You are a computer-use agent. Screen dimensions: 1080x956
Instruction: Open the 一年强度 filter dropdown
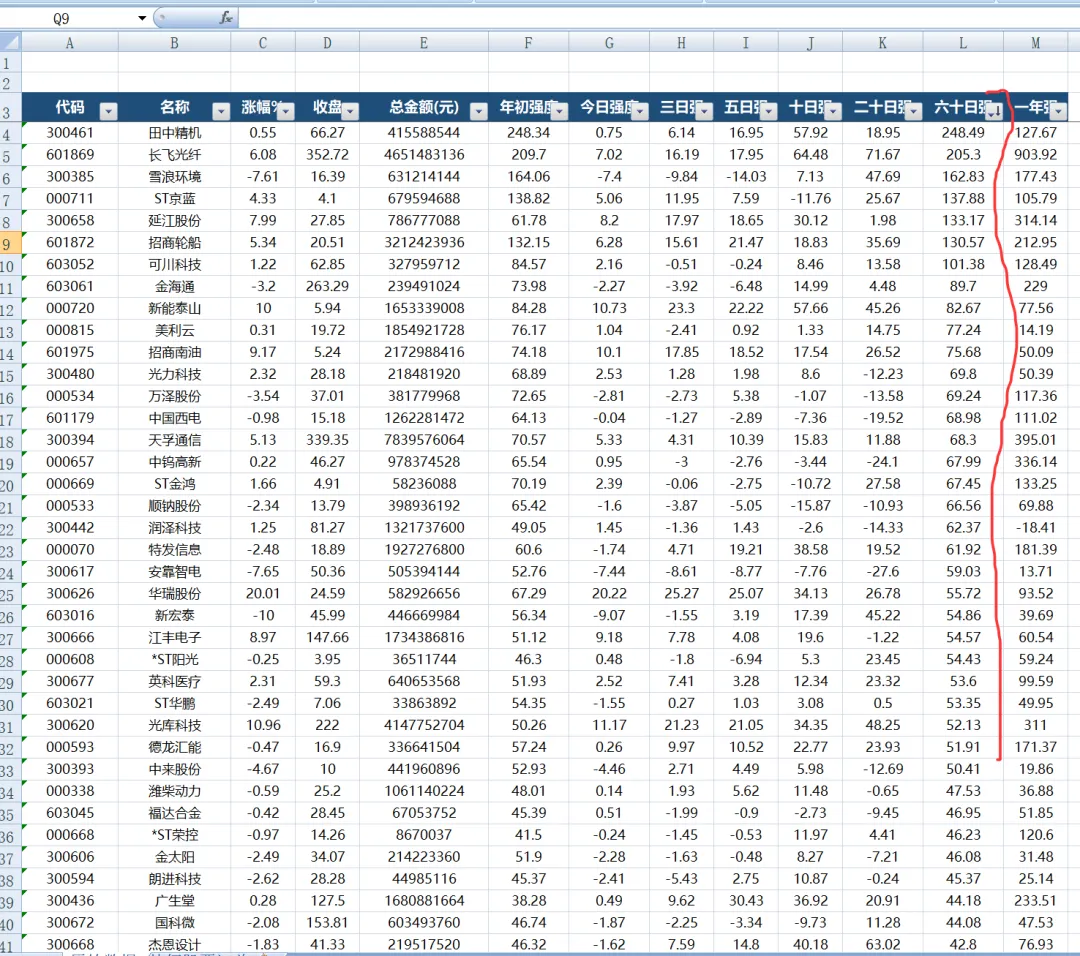coord(1059,111)
